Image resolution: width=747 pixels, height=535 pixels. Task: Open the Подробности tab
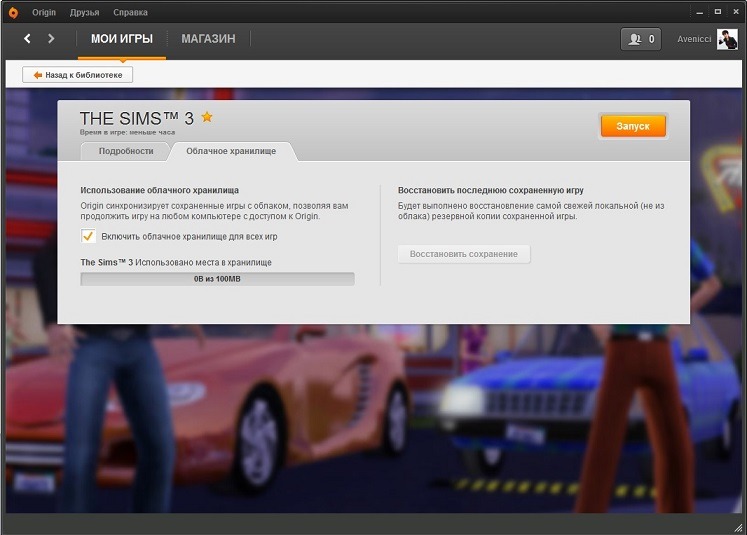coord(126,151)
